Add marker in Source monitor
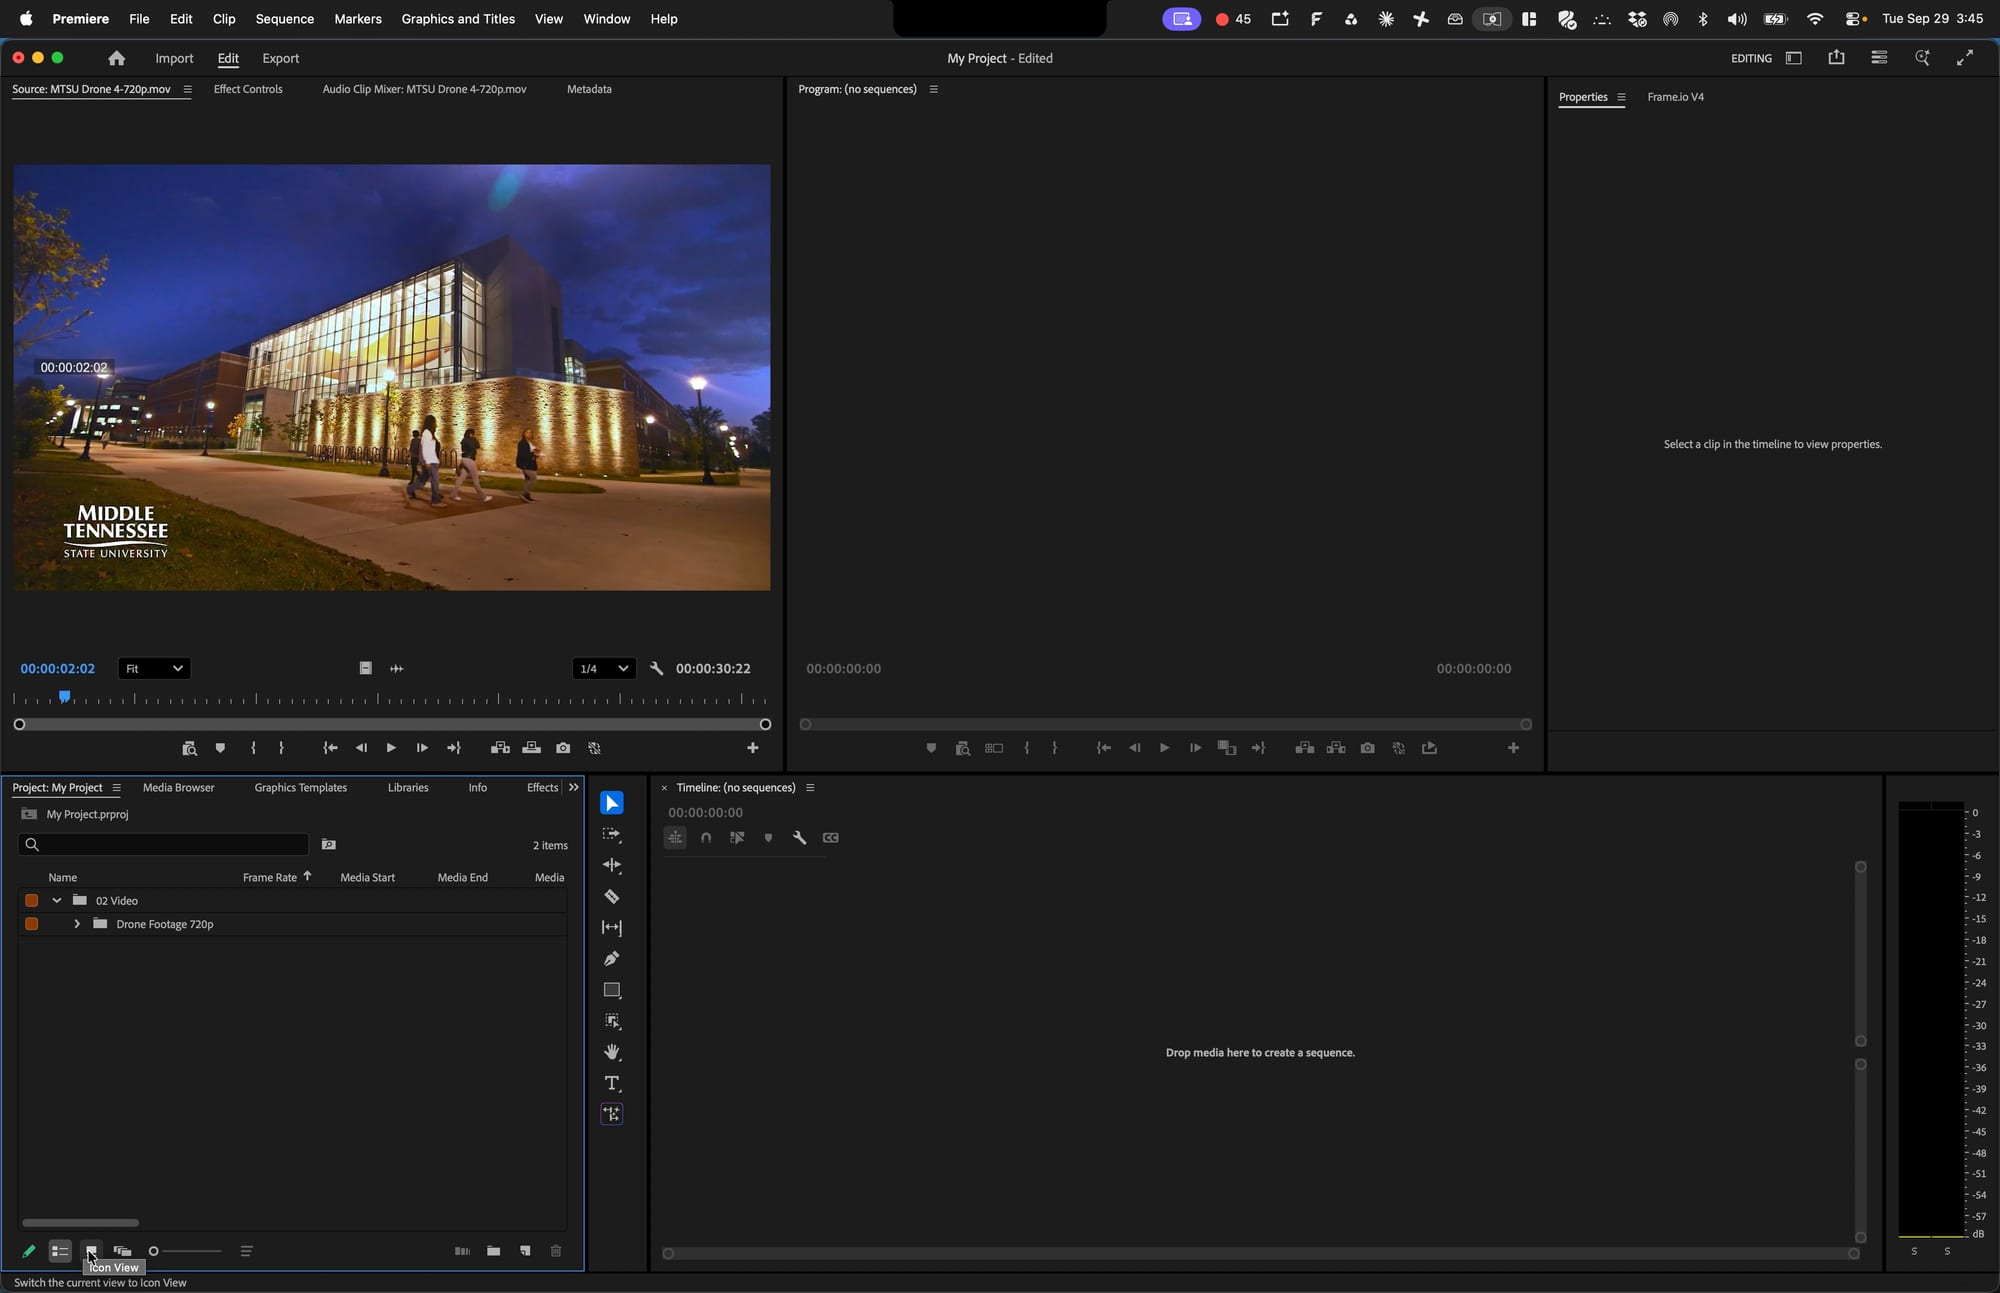This screenshot has width=2000, height=1293. pyautogui.click(x=220, y=748)
